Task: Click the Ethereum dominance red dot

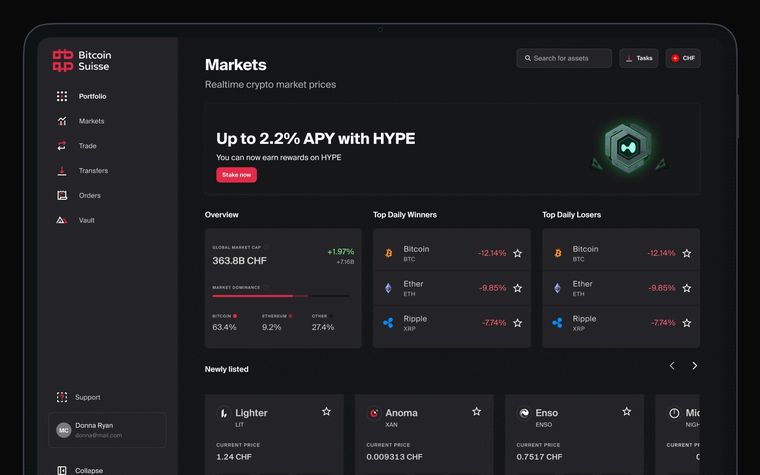Action: (290, 316)
